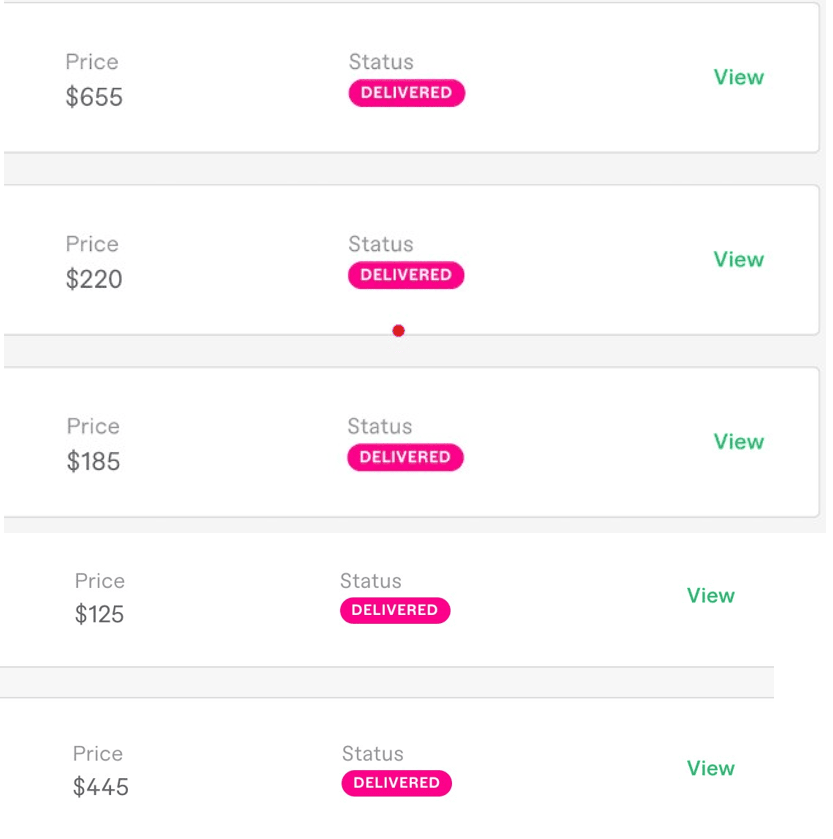Screen dimensions: 833x839
Task: Click the Price label above $655
Action: click(92, 62)
